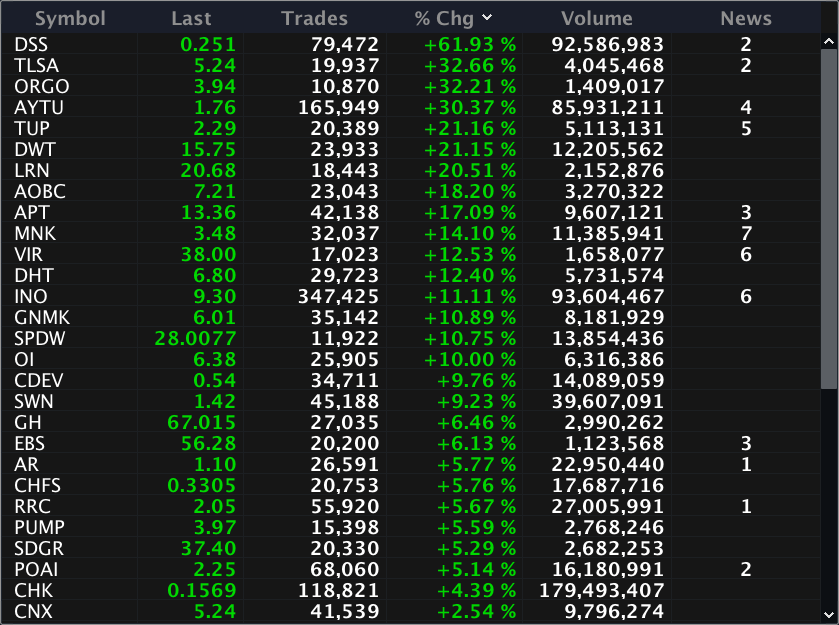Select the SDGR symbol
The width and height of the screenshot is (839, 625).
pos(39,548)
